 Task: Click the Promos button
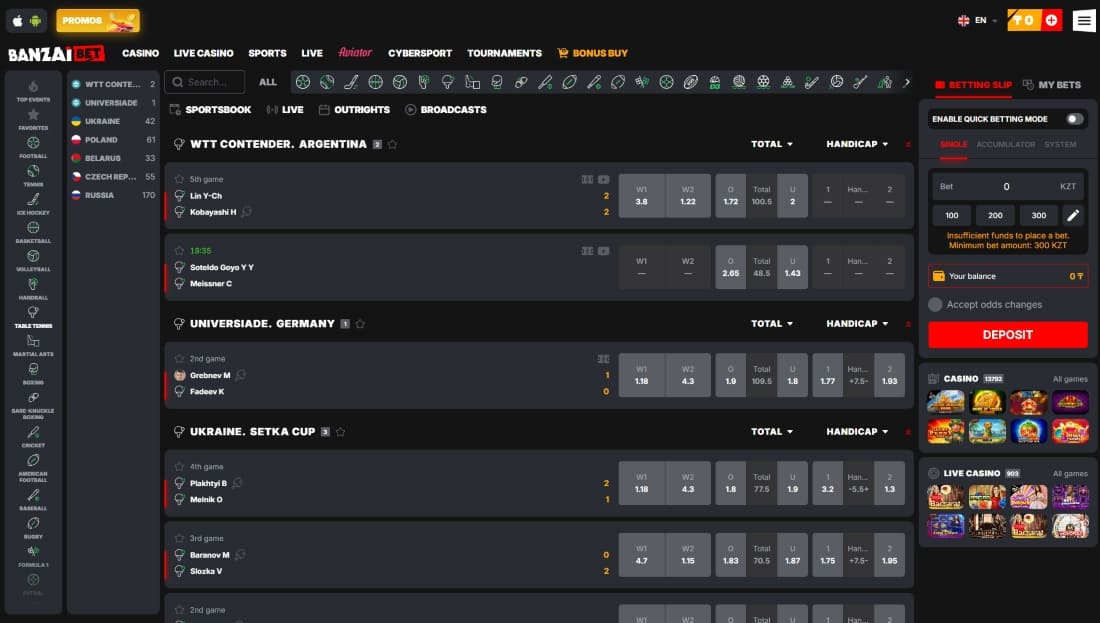pyautogui.click(x=98, y=20)
